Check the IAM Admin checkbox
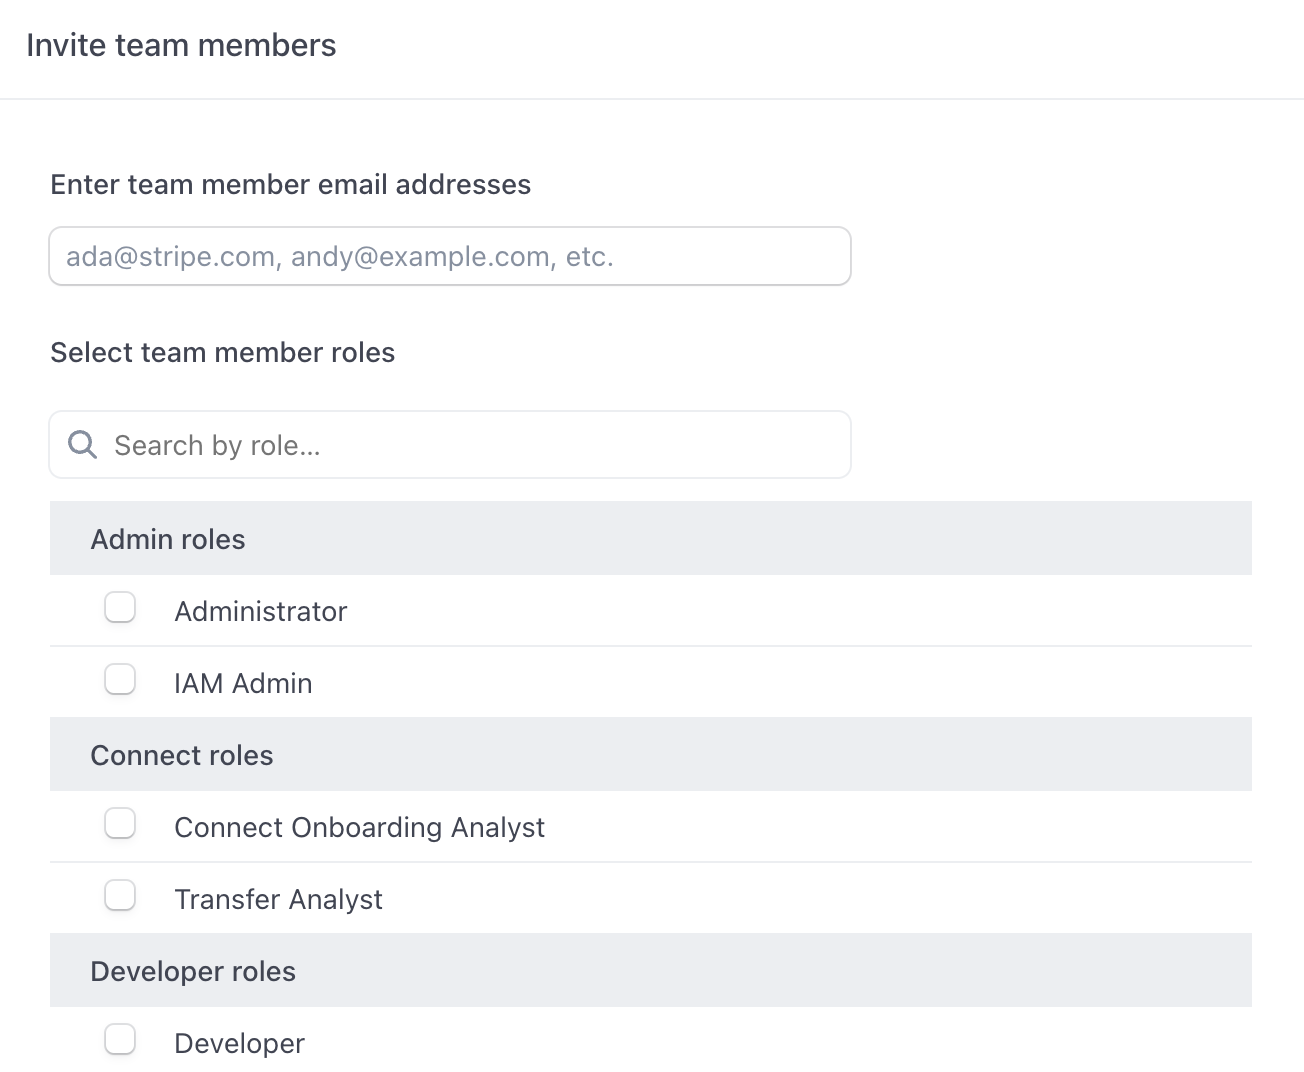Image resolution: width=1304 pixels, height=1072 pixels. click(x=120, y=679)
